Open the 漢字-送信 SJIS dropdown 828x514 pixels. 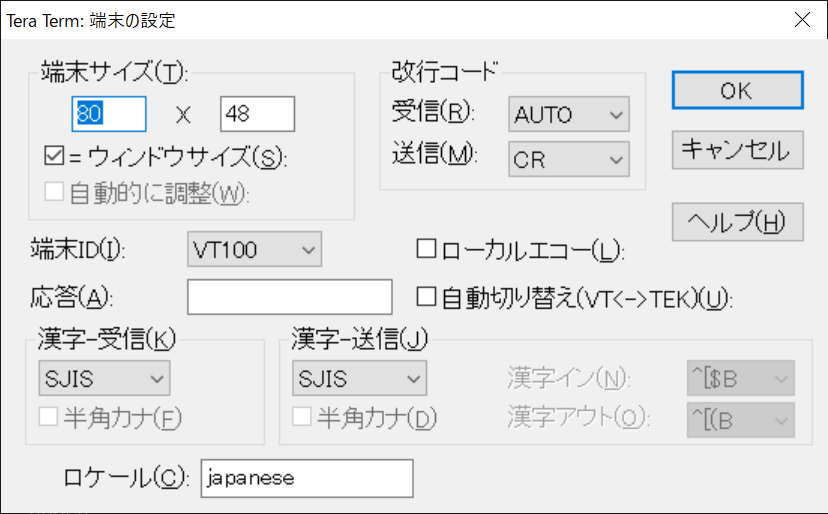[x=360, y=378]
